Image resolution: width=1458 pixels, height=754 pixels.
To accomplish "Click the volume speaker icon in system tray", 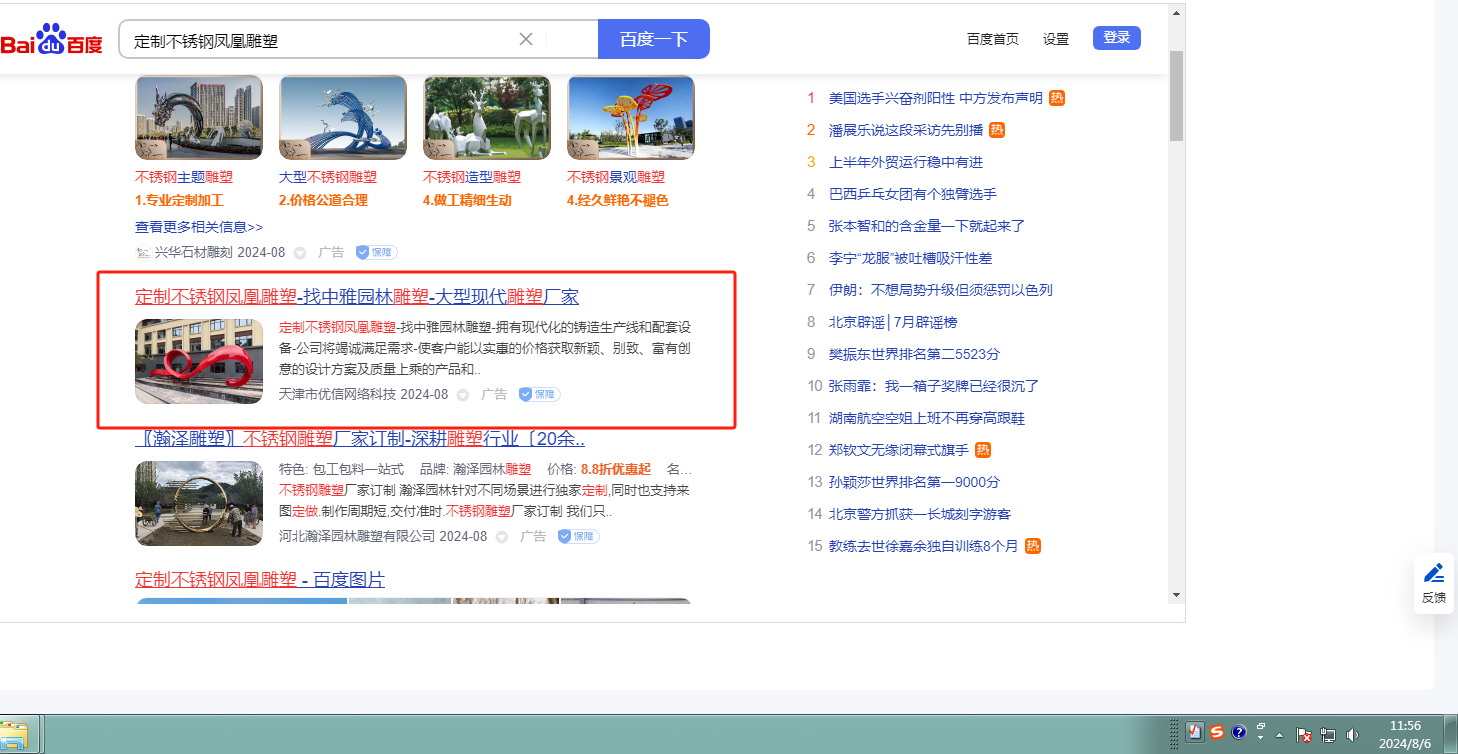I will click(1352, 735).
